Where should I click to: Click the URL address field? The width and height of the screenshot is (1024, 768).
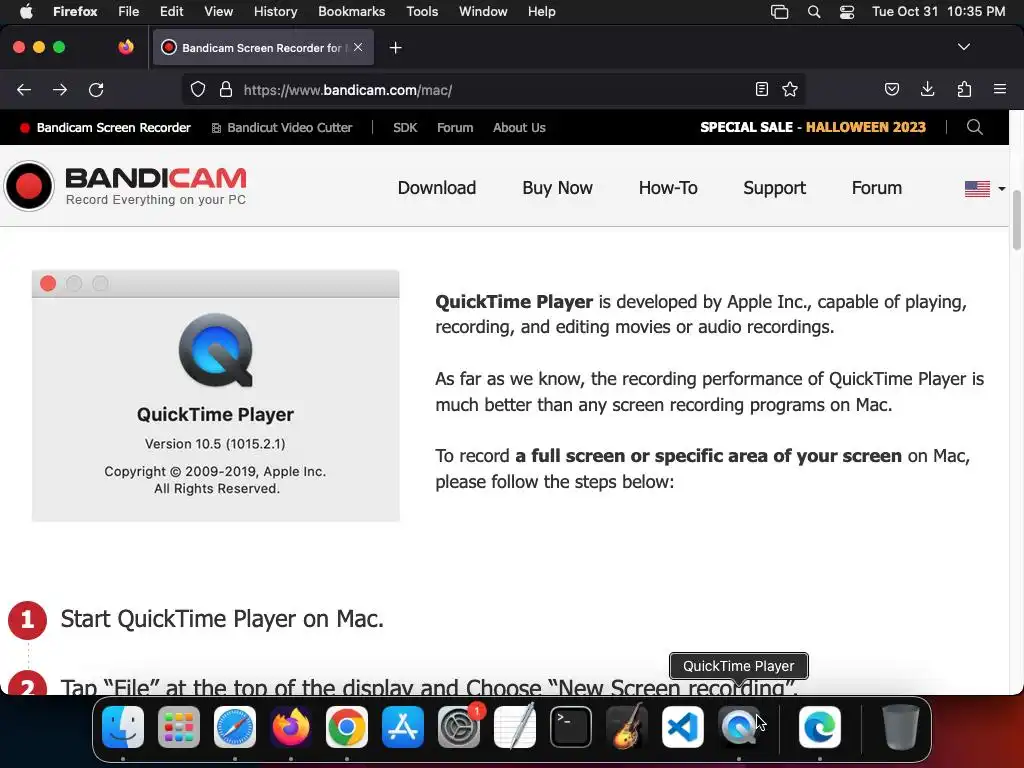(x=493, y=89)
